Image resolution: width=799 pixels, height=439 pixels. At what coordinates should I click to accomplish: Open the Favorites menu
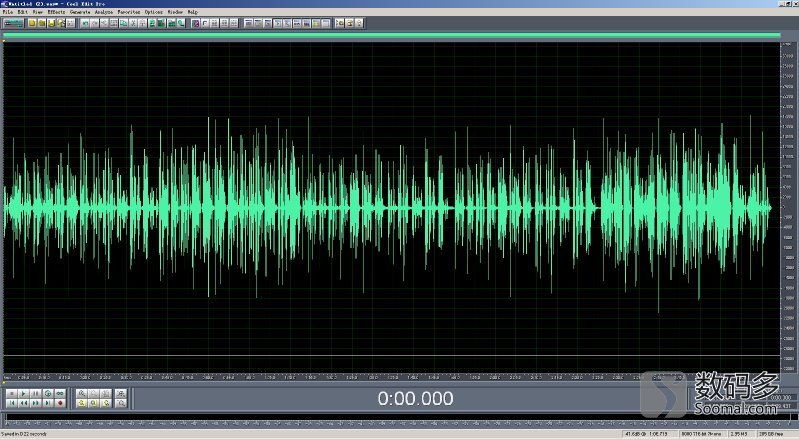pyautogui.click(x=129, y=12)
